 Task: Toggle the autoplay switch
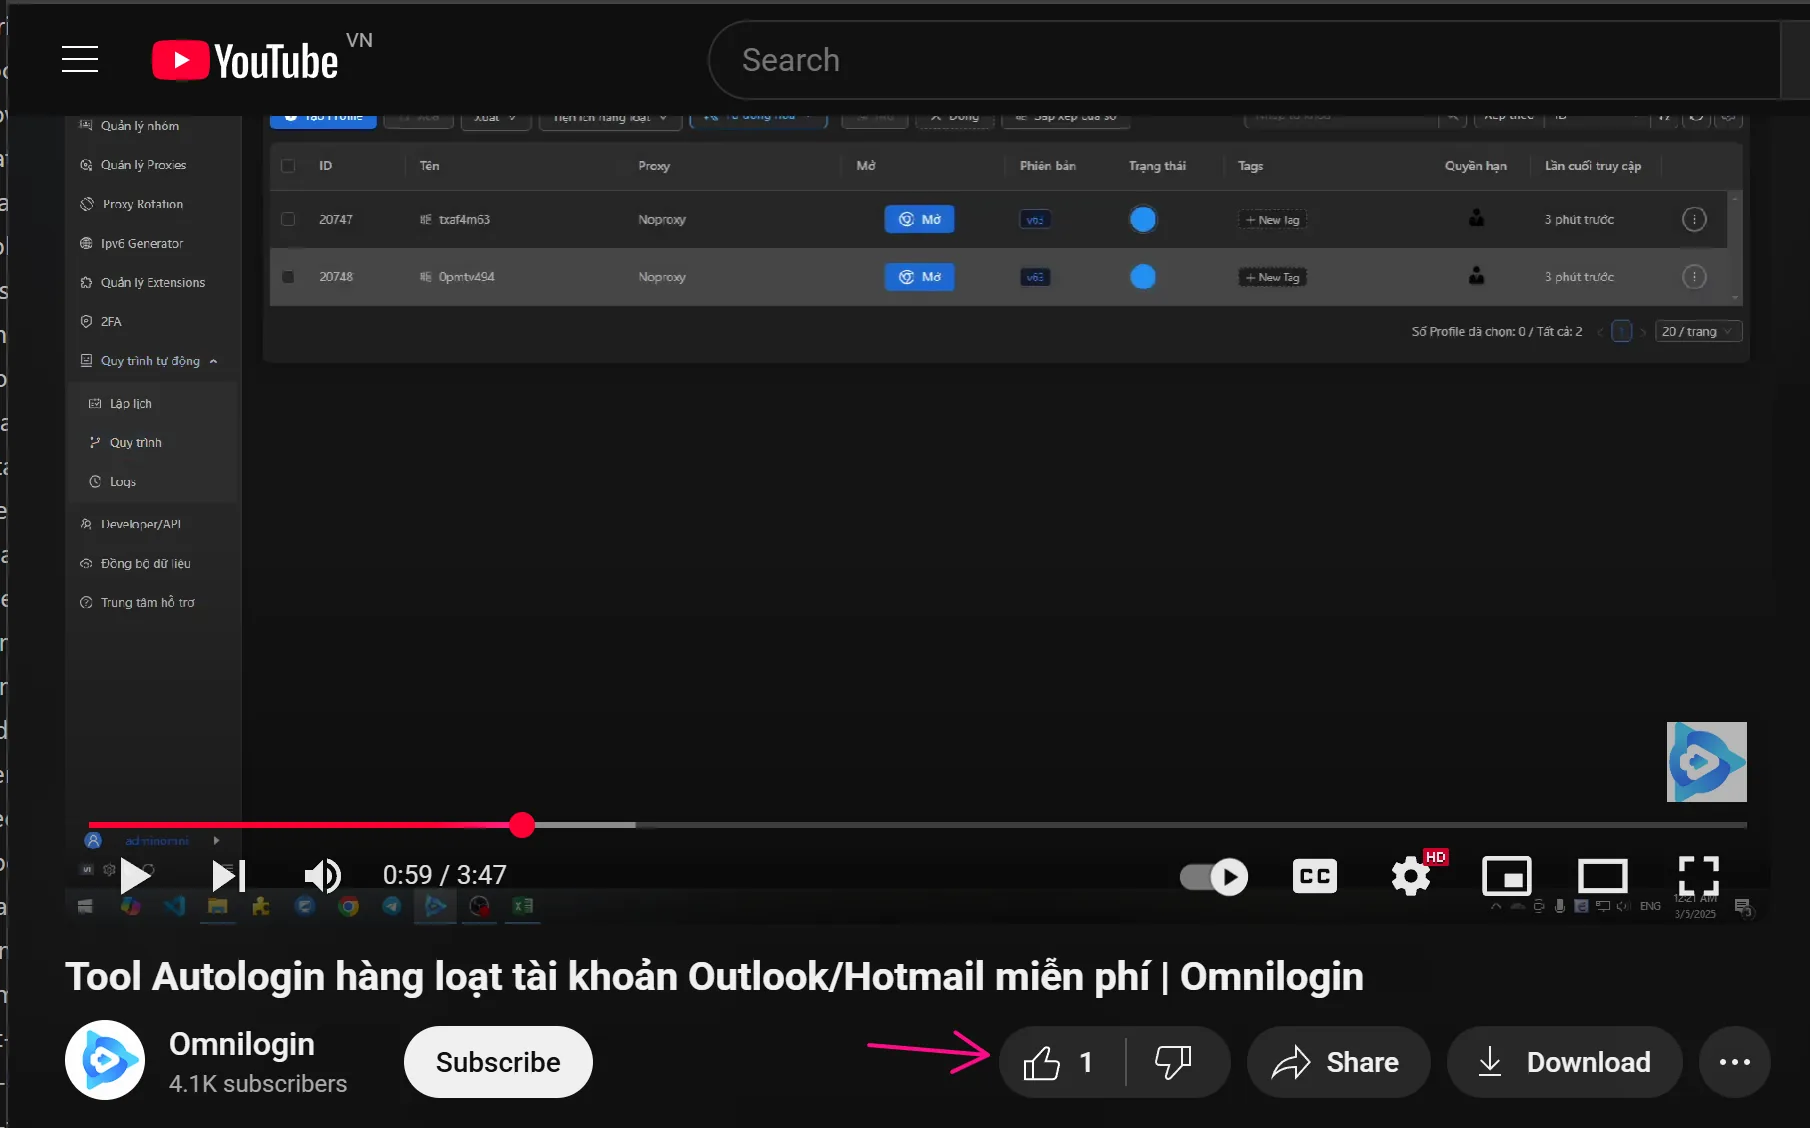pyautogui.click(x=1214, y=877)
